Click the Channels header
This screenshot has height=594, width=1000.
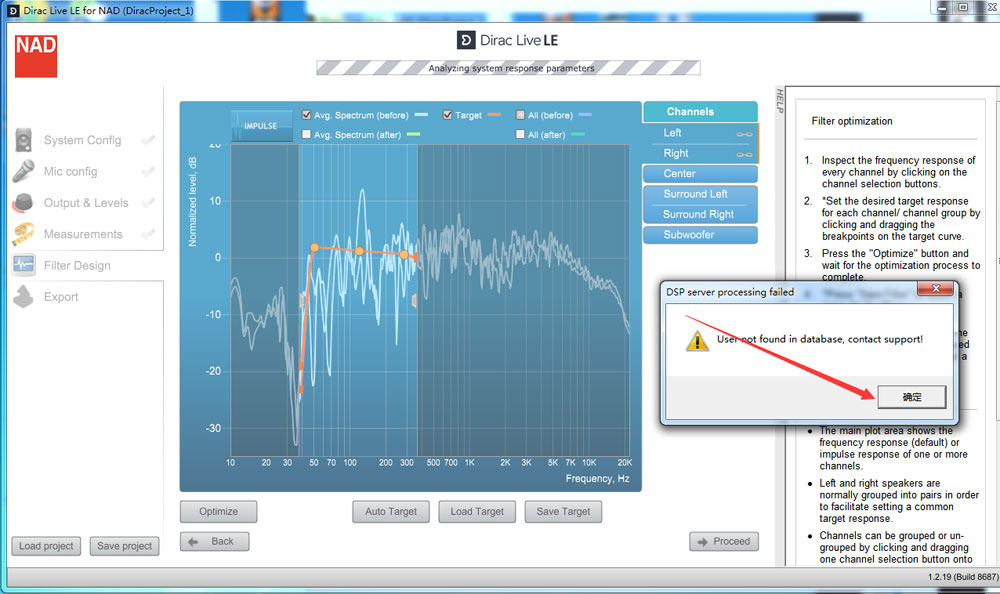pos(700,112)
